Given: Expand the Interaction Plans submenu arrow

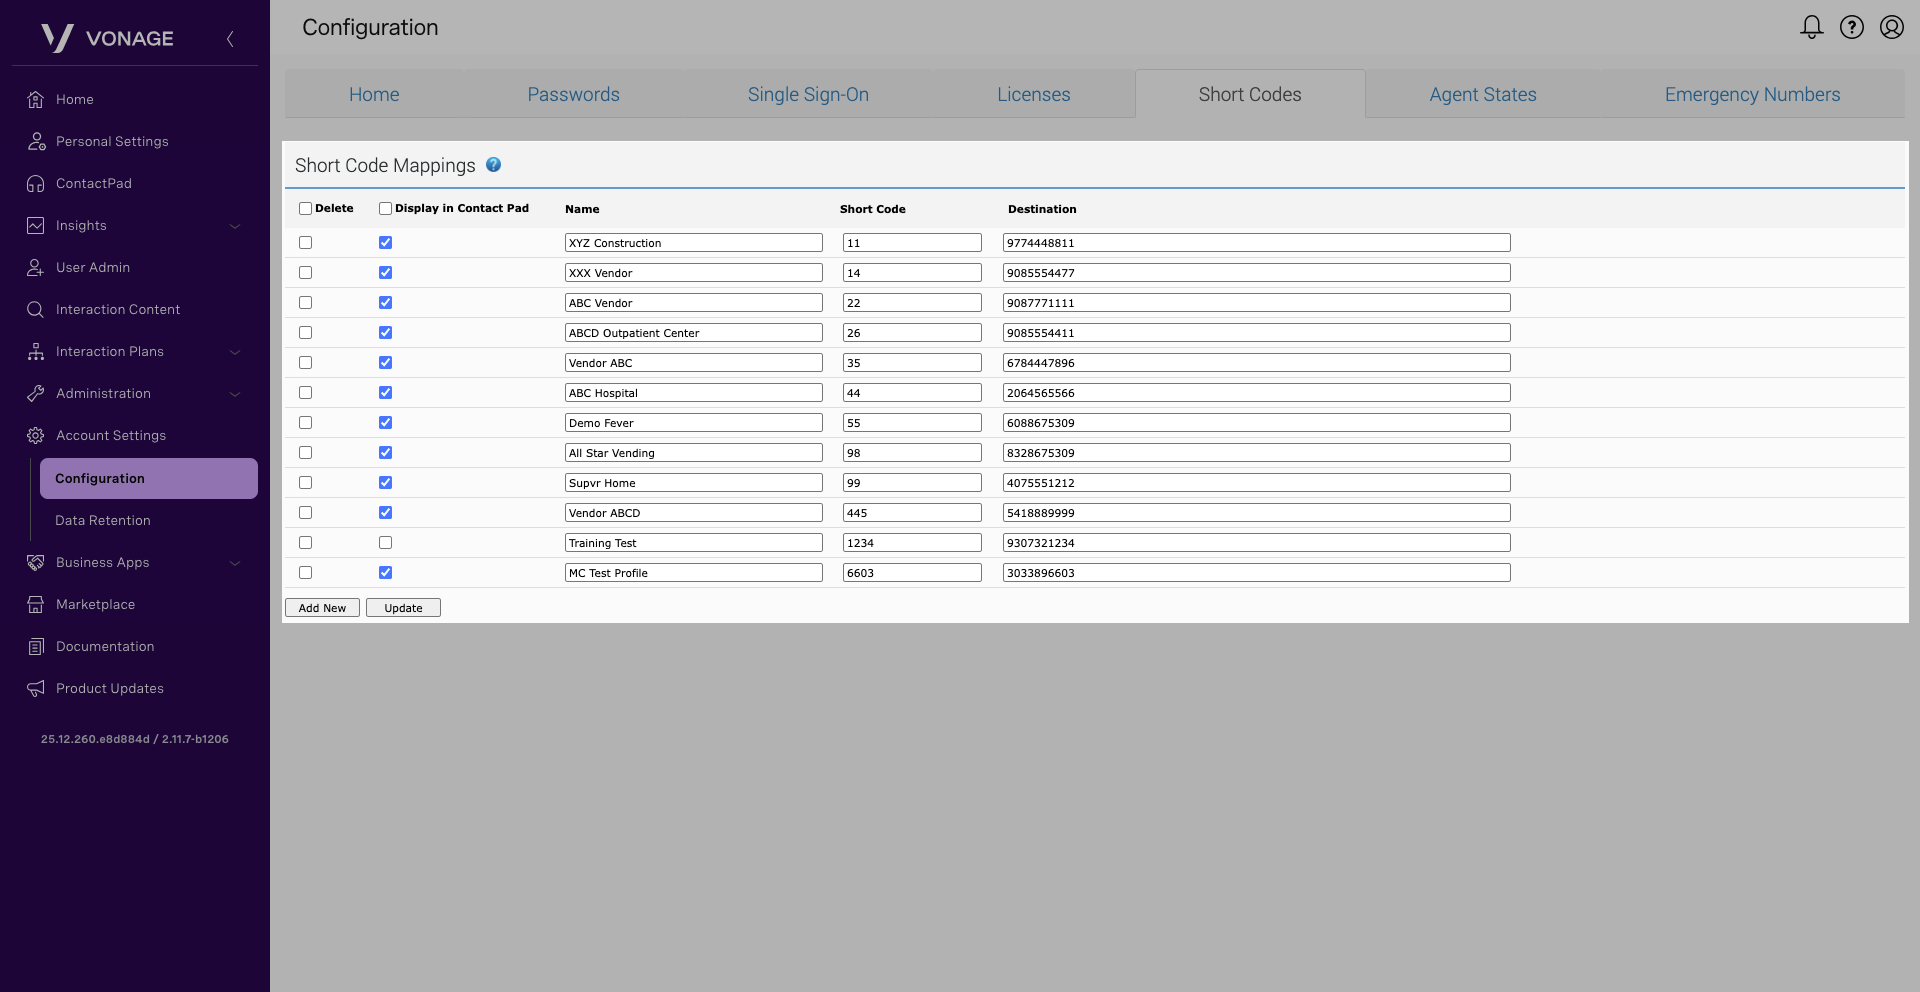Looking at the screenshot, I should [235, 352].
